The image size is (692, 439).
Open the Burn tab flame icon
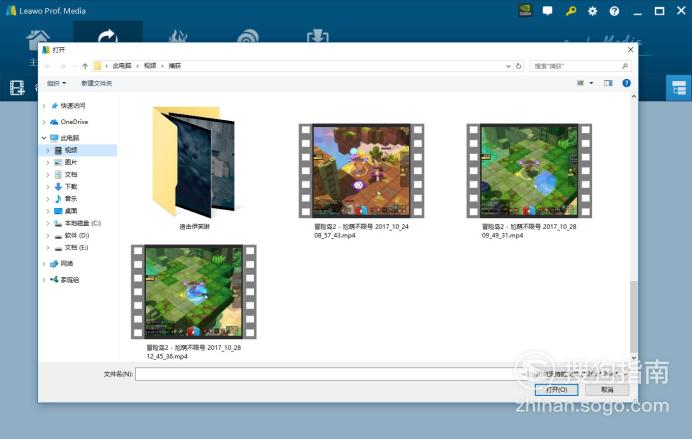tap(178, 36)
